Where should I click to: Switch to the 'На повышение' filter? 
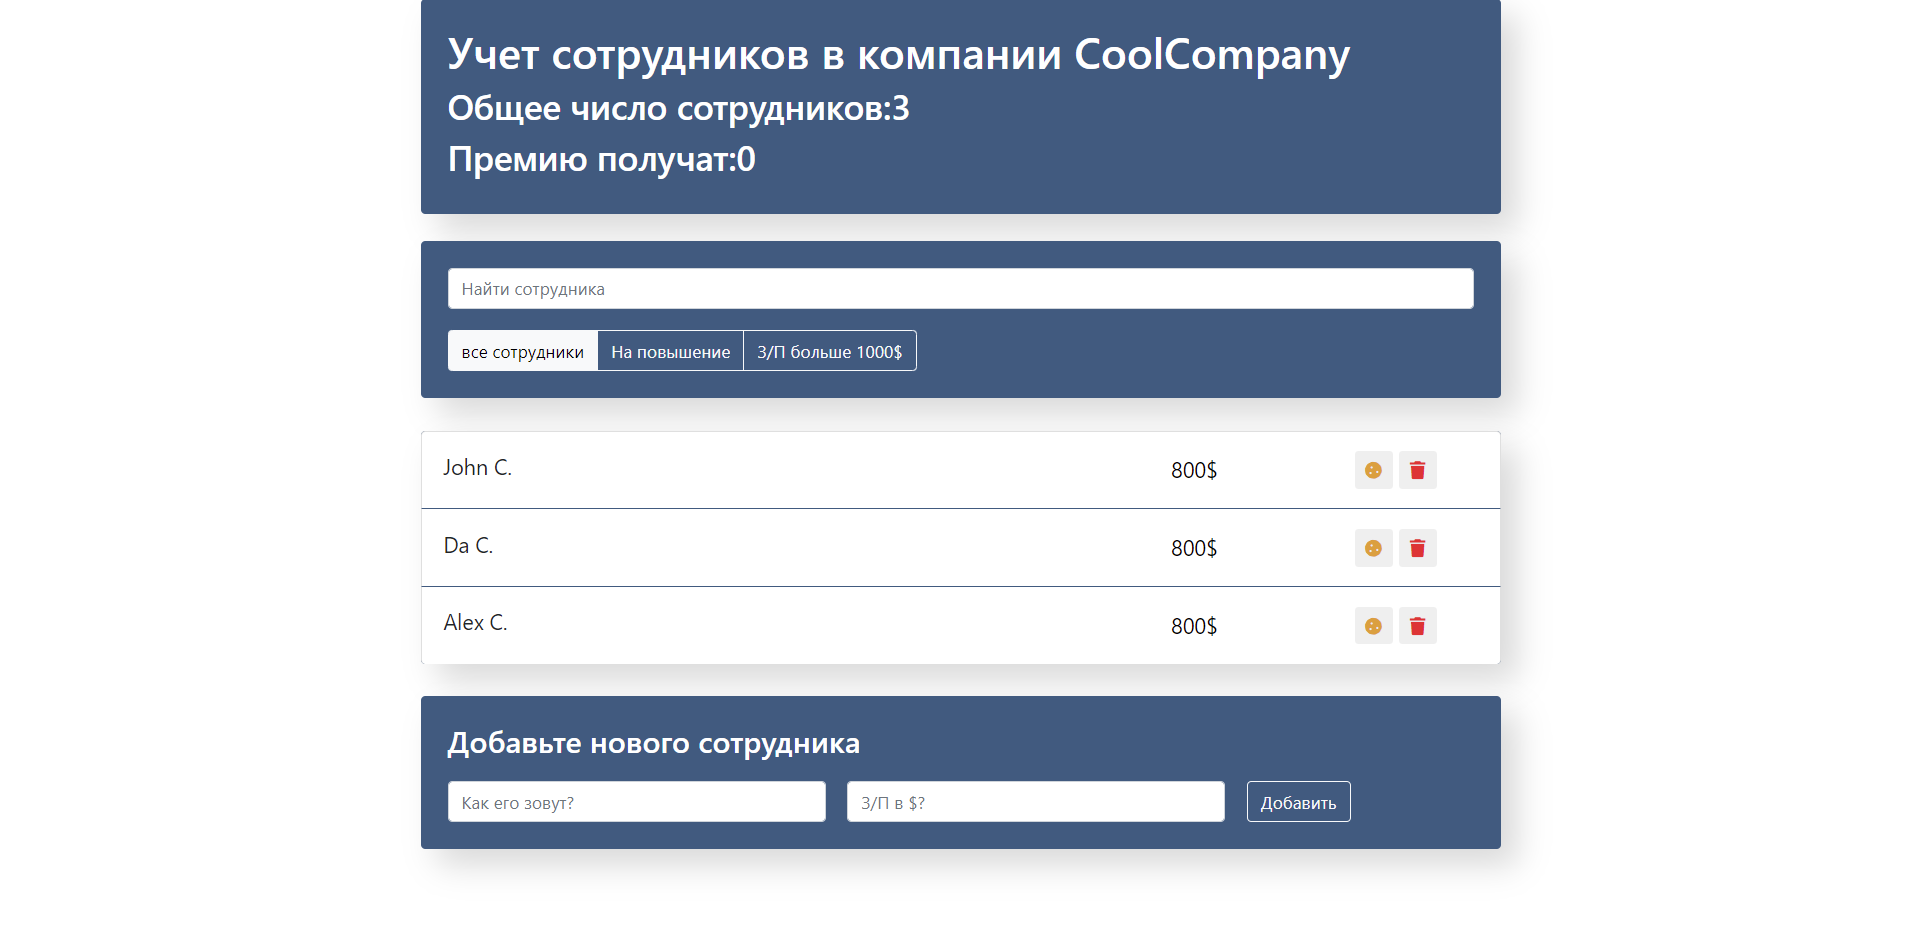670,352
